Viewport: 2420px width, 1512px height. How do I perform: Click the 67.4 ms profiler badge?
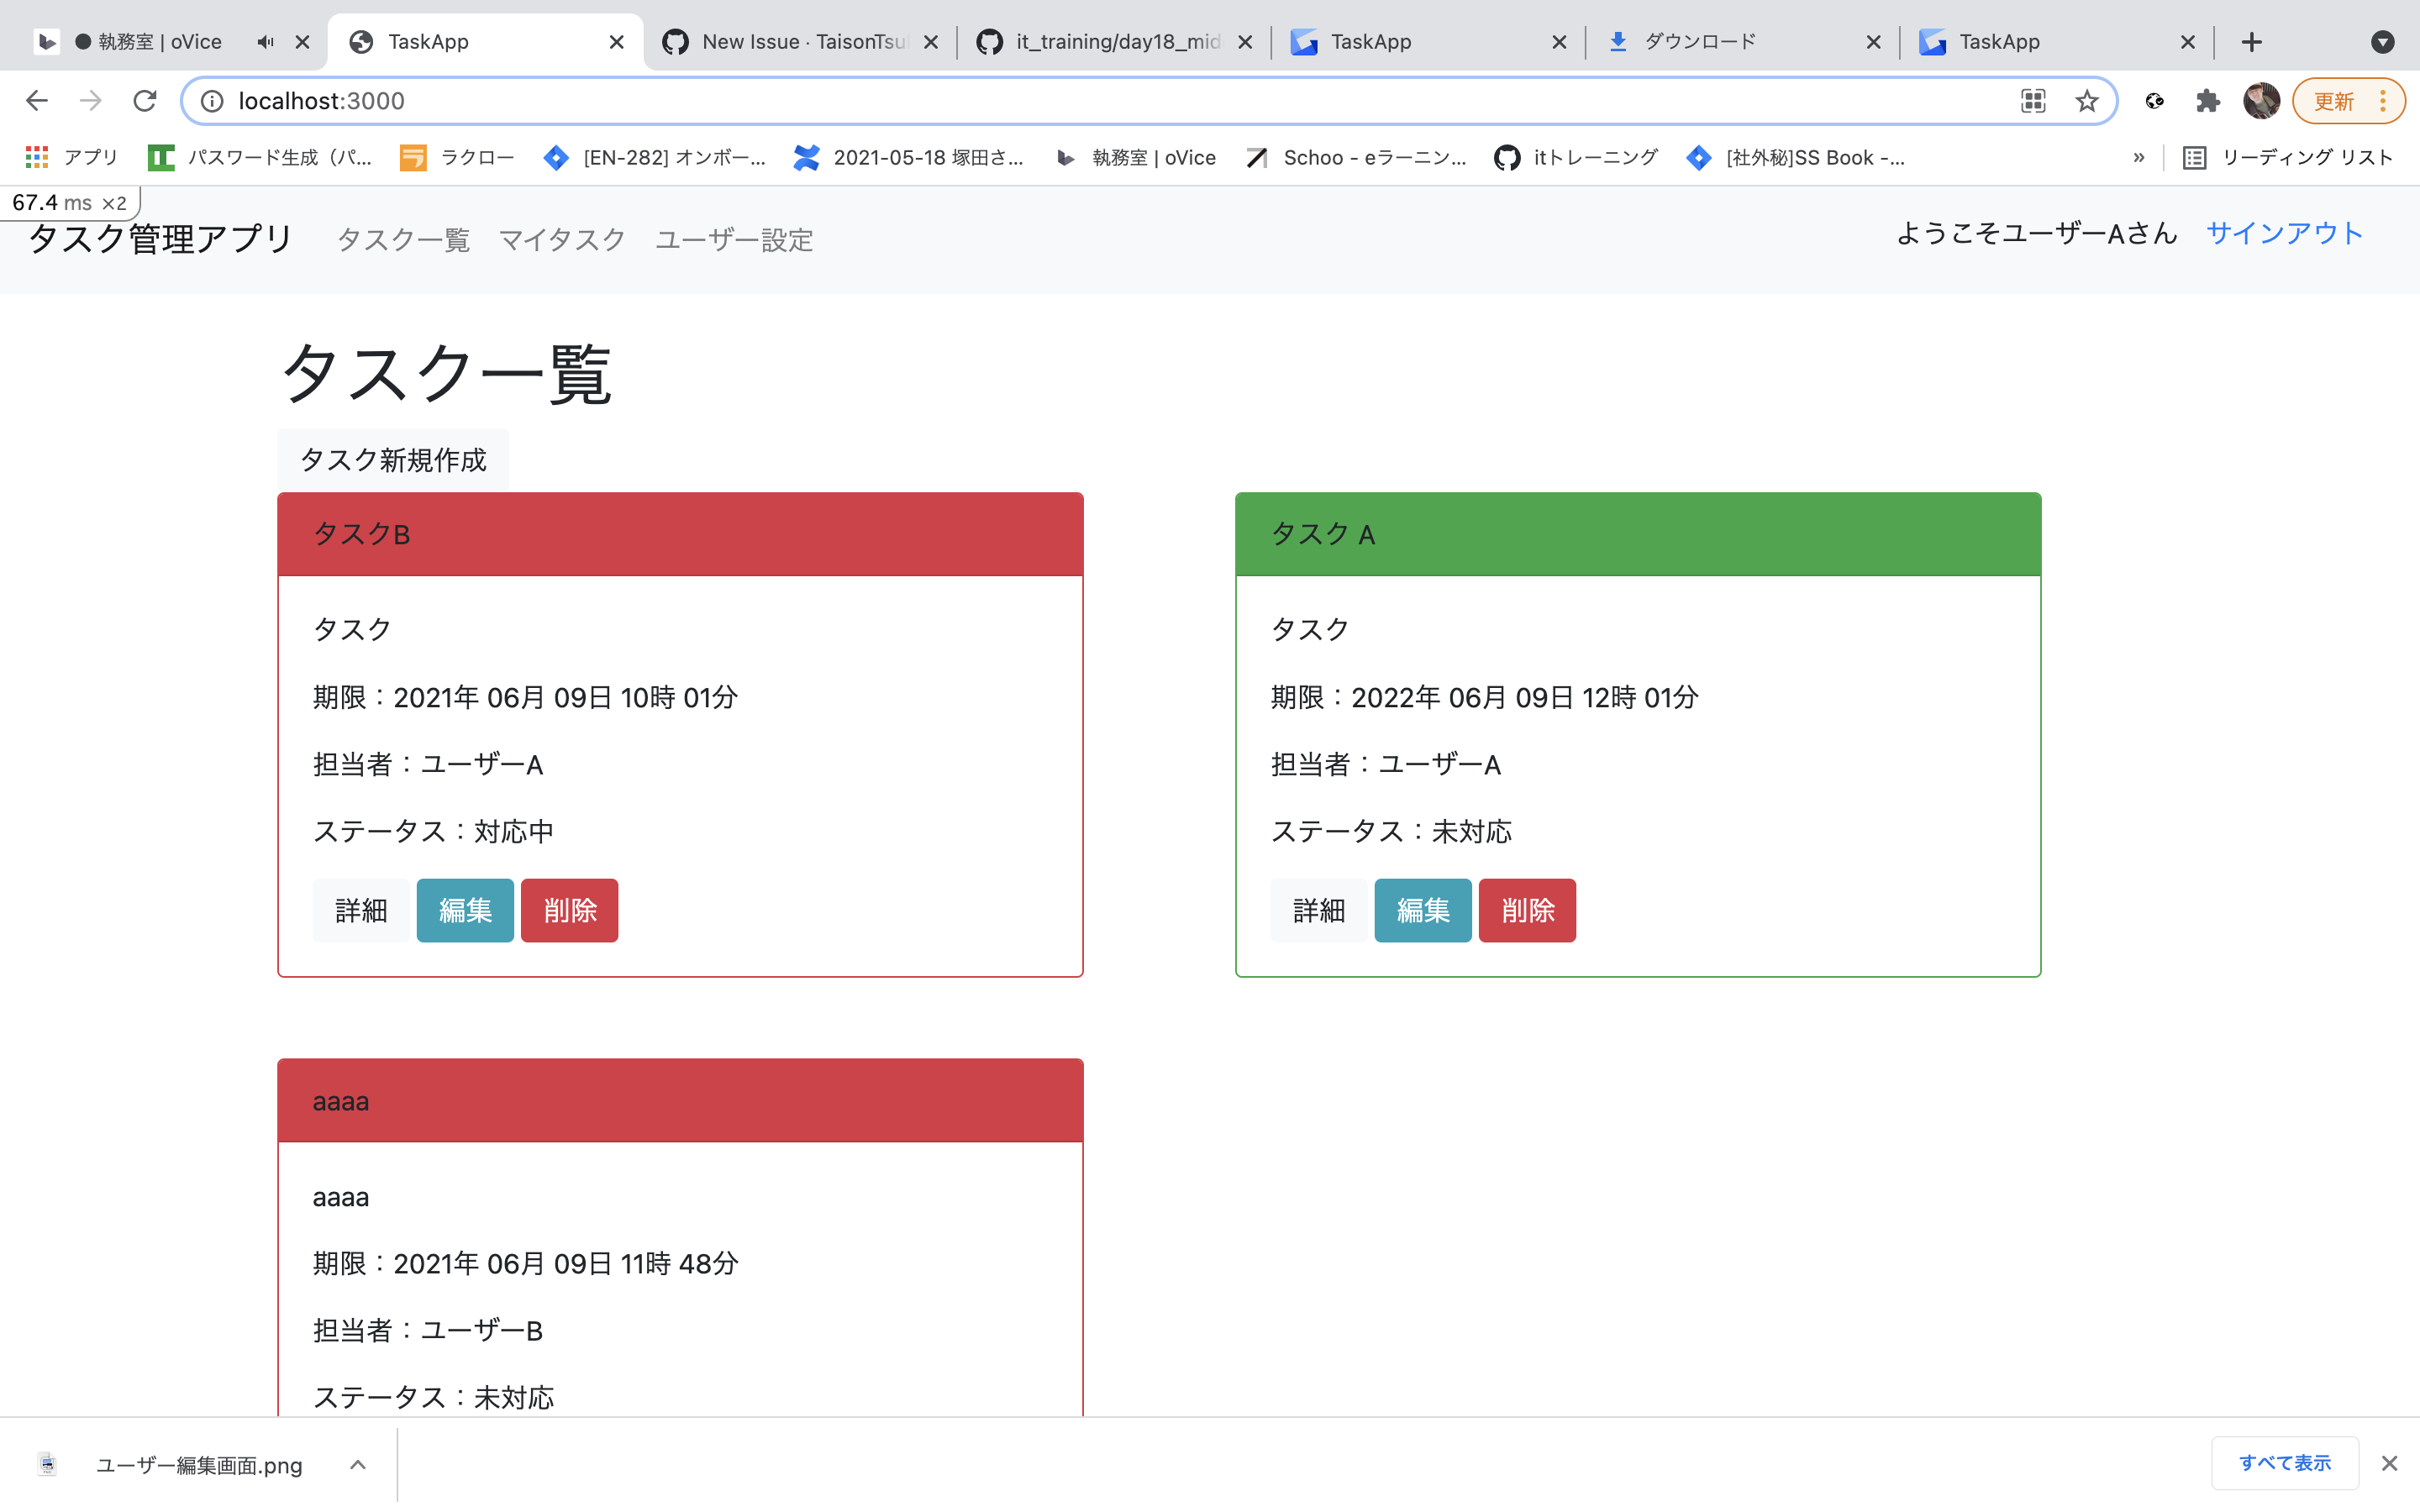tap(69, 202)
